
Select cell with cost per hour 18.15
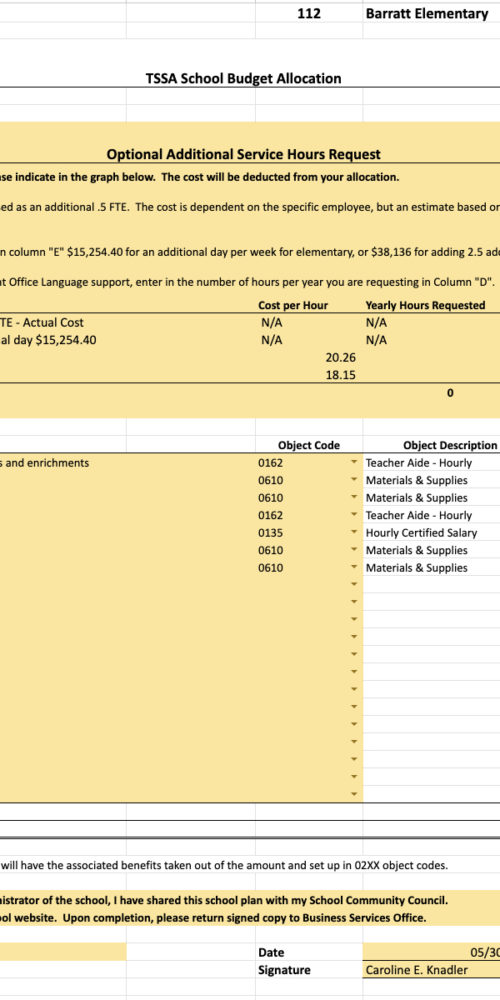[x=309, y=375]
